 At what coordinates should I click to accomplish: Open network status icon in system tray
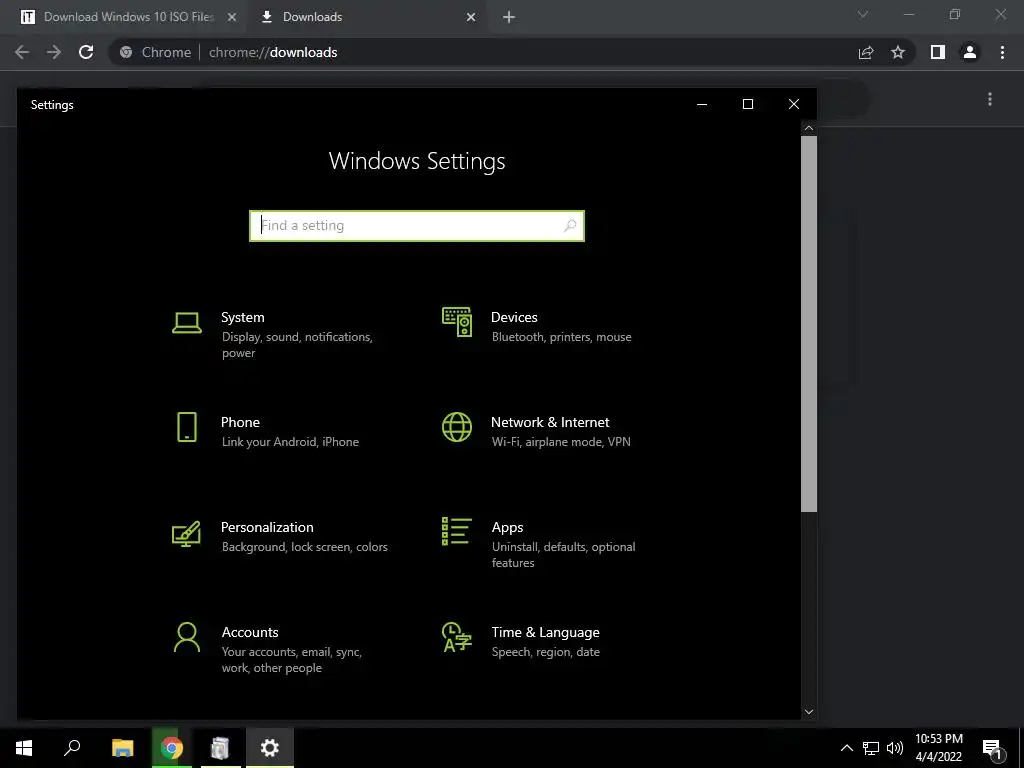tap(871, 748)
